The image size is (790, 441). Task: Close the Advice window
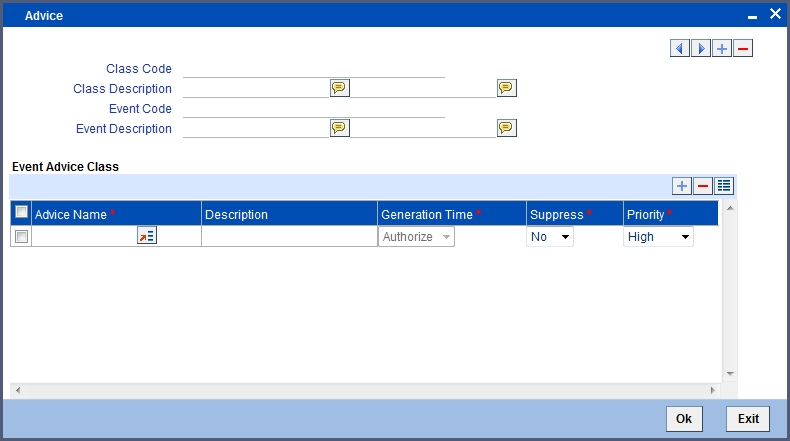[x=775, y=14]
